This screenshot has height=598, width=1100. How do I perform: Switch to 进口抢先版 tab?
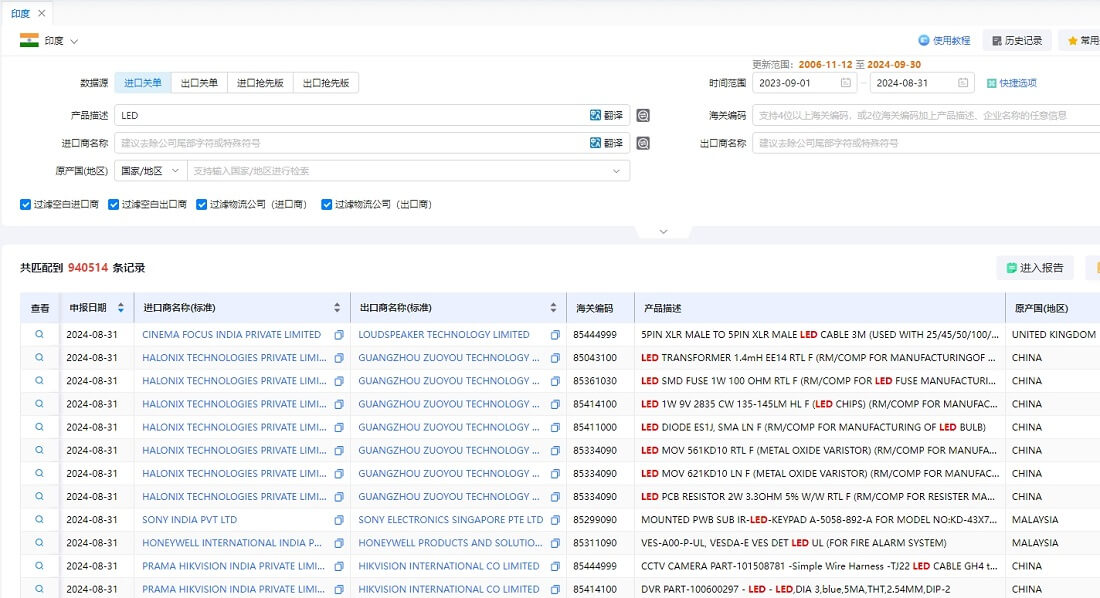[x=260, y=83]
